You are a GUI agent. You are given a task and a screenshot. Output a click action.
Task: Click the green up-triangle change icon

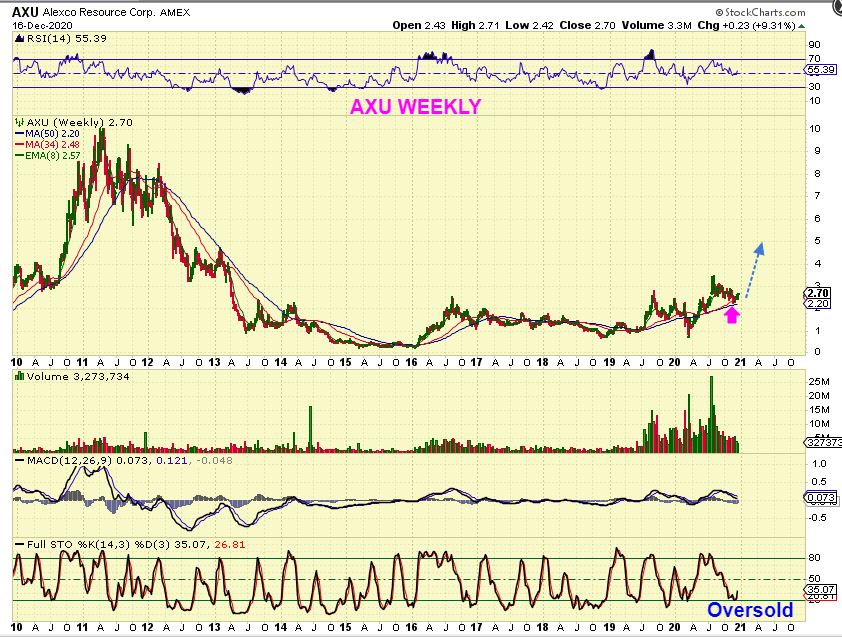click(x=802, y=26)
